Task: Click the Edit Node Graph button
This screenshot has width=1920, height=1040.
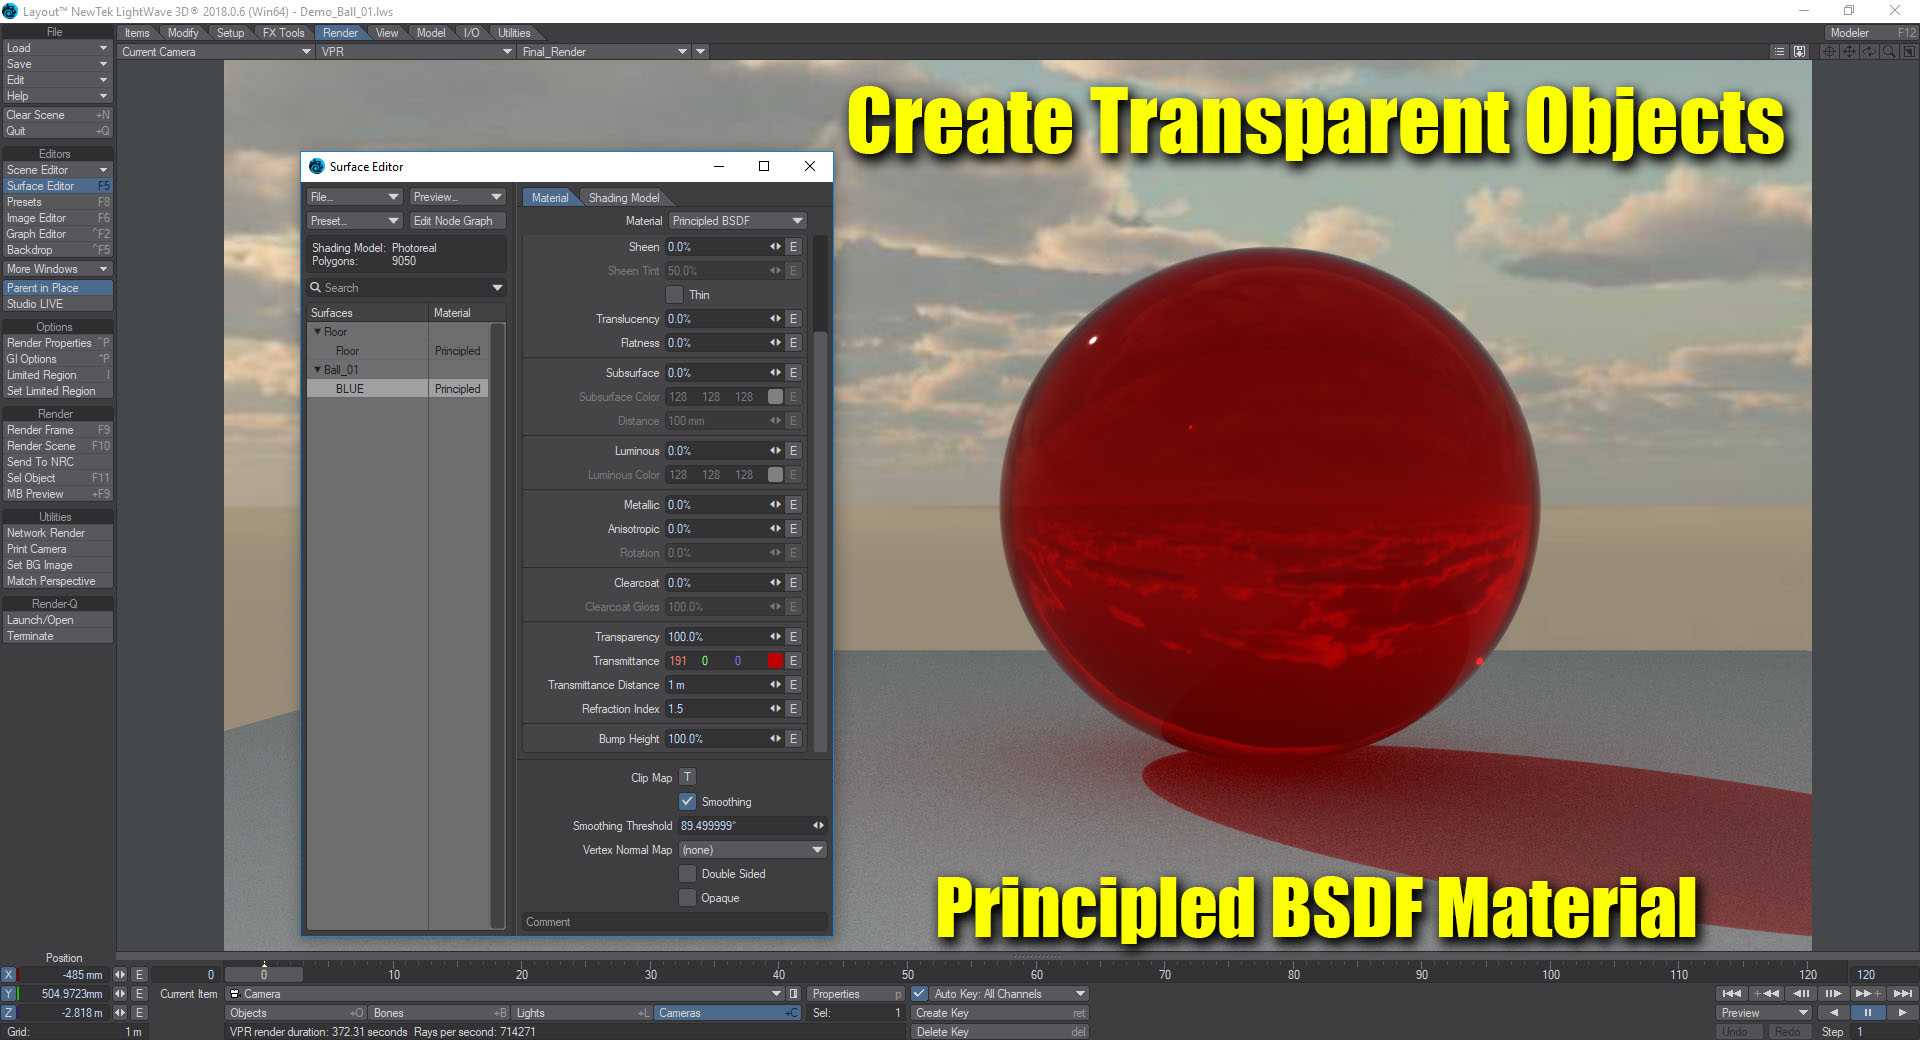Action: (453, 221)
